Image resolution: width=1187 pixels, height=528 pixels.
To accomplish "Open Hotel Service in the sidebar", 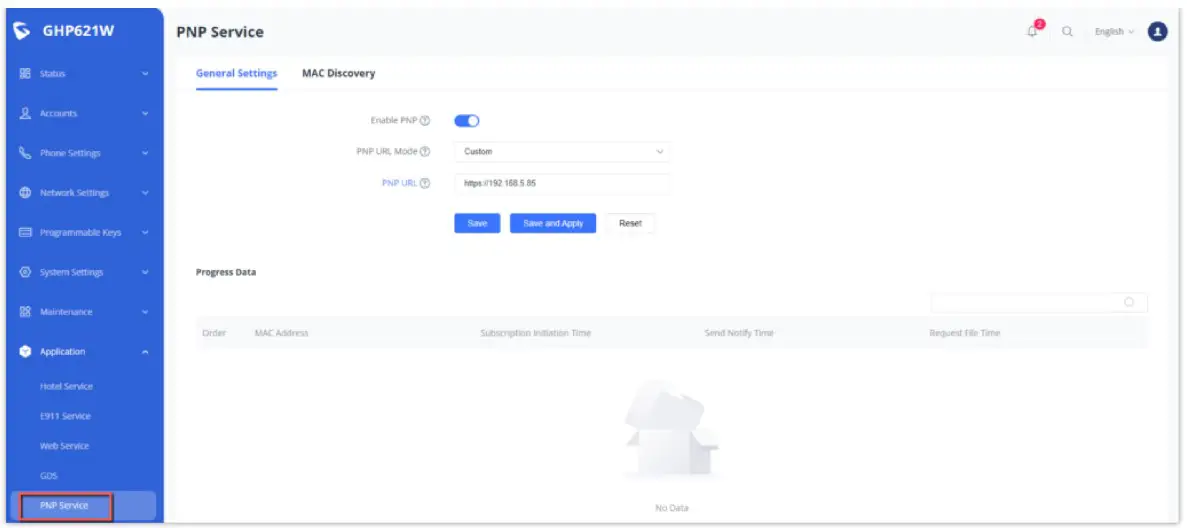I will (67, 386).
